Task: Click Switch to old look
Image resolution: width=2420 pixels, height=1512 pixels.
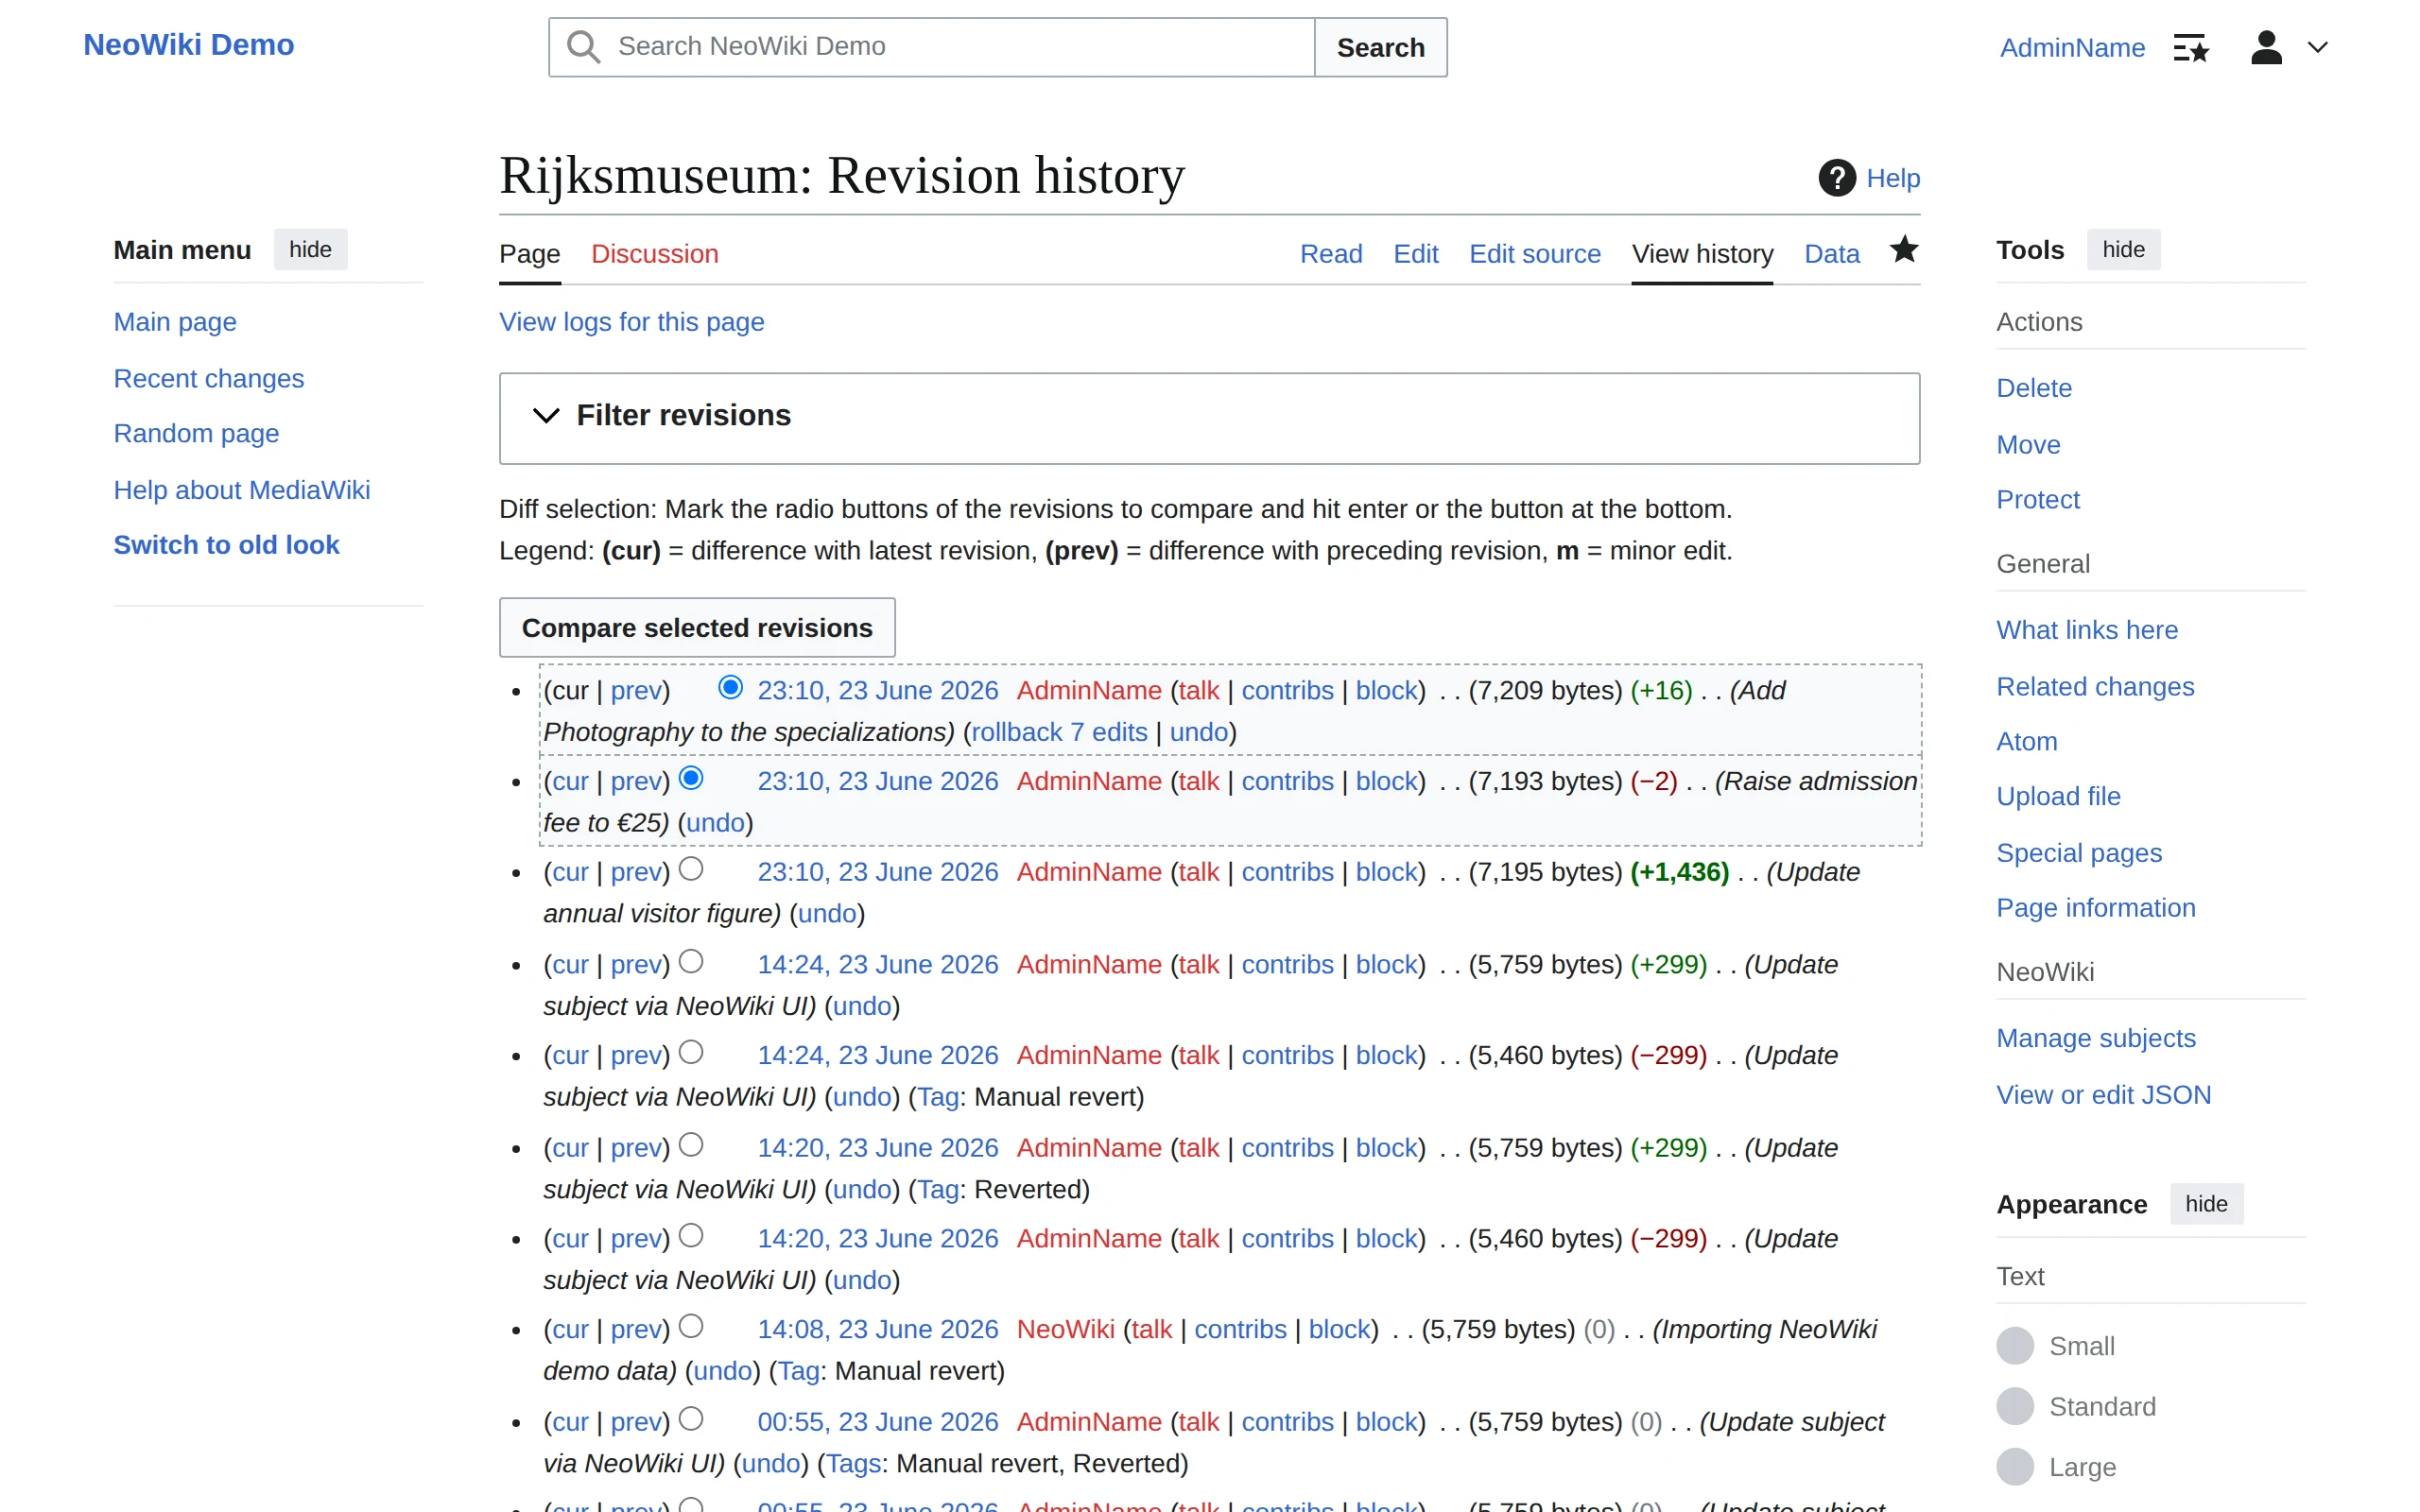Action: (x=227, y=545)
